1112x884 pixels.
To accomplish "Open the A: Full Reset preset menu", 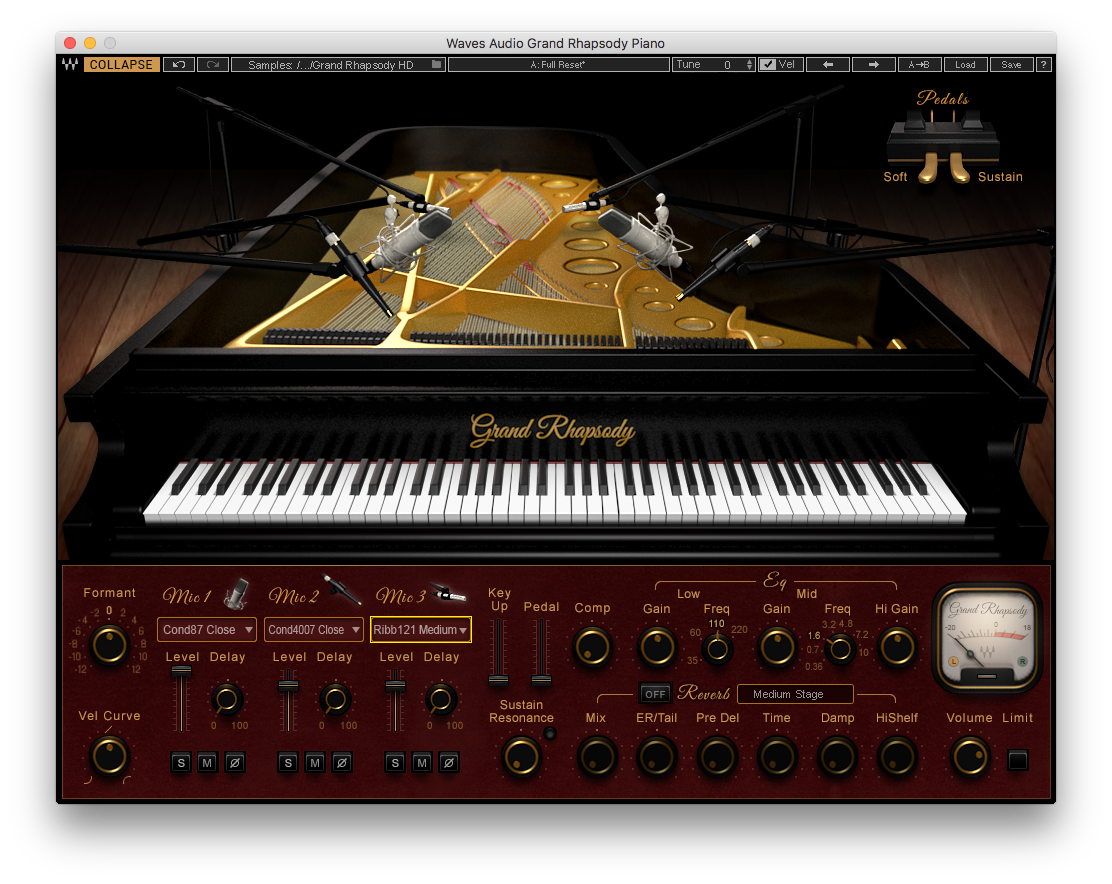I will pyautogui.click(x=559, y=65).
